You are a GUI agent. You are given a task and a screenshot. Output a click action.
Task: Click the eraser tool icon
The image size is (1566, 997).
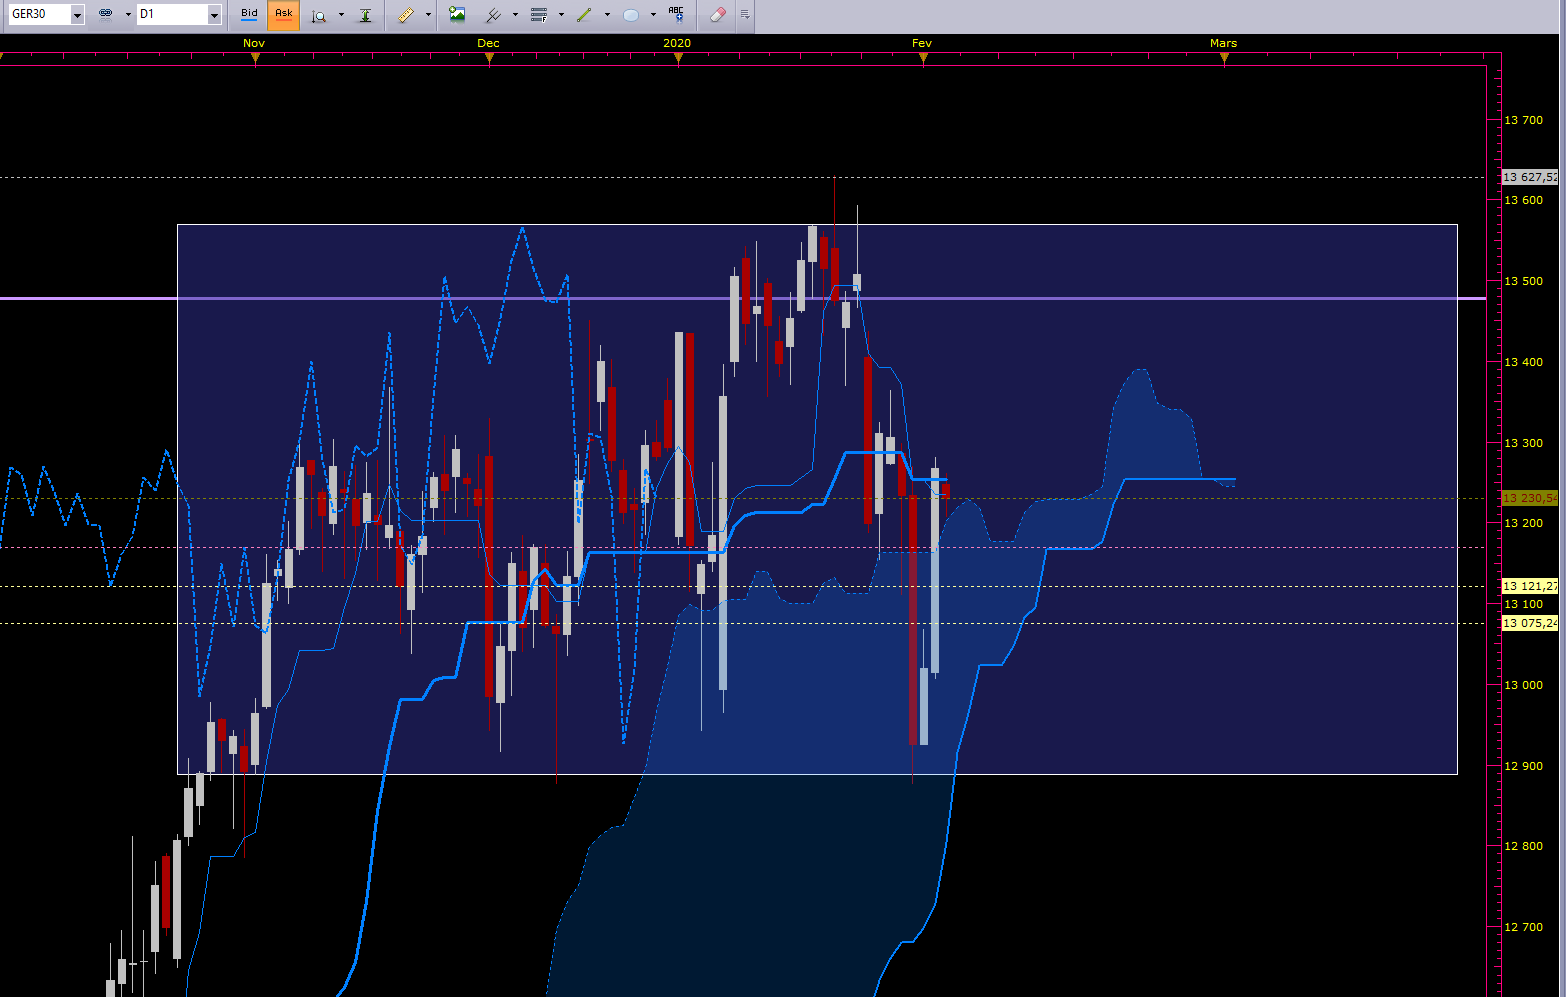click(x=717, y=15)
